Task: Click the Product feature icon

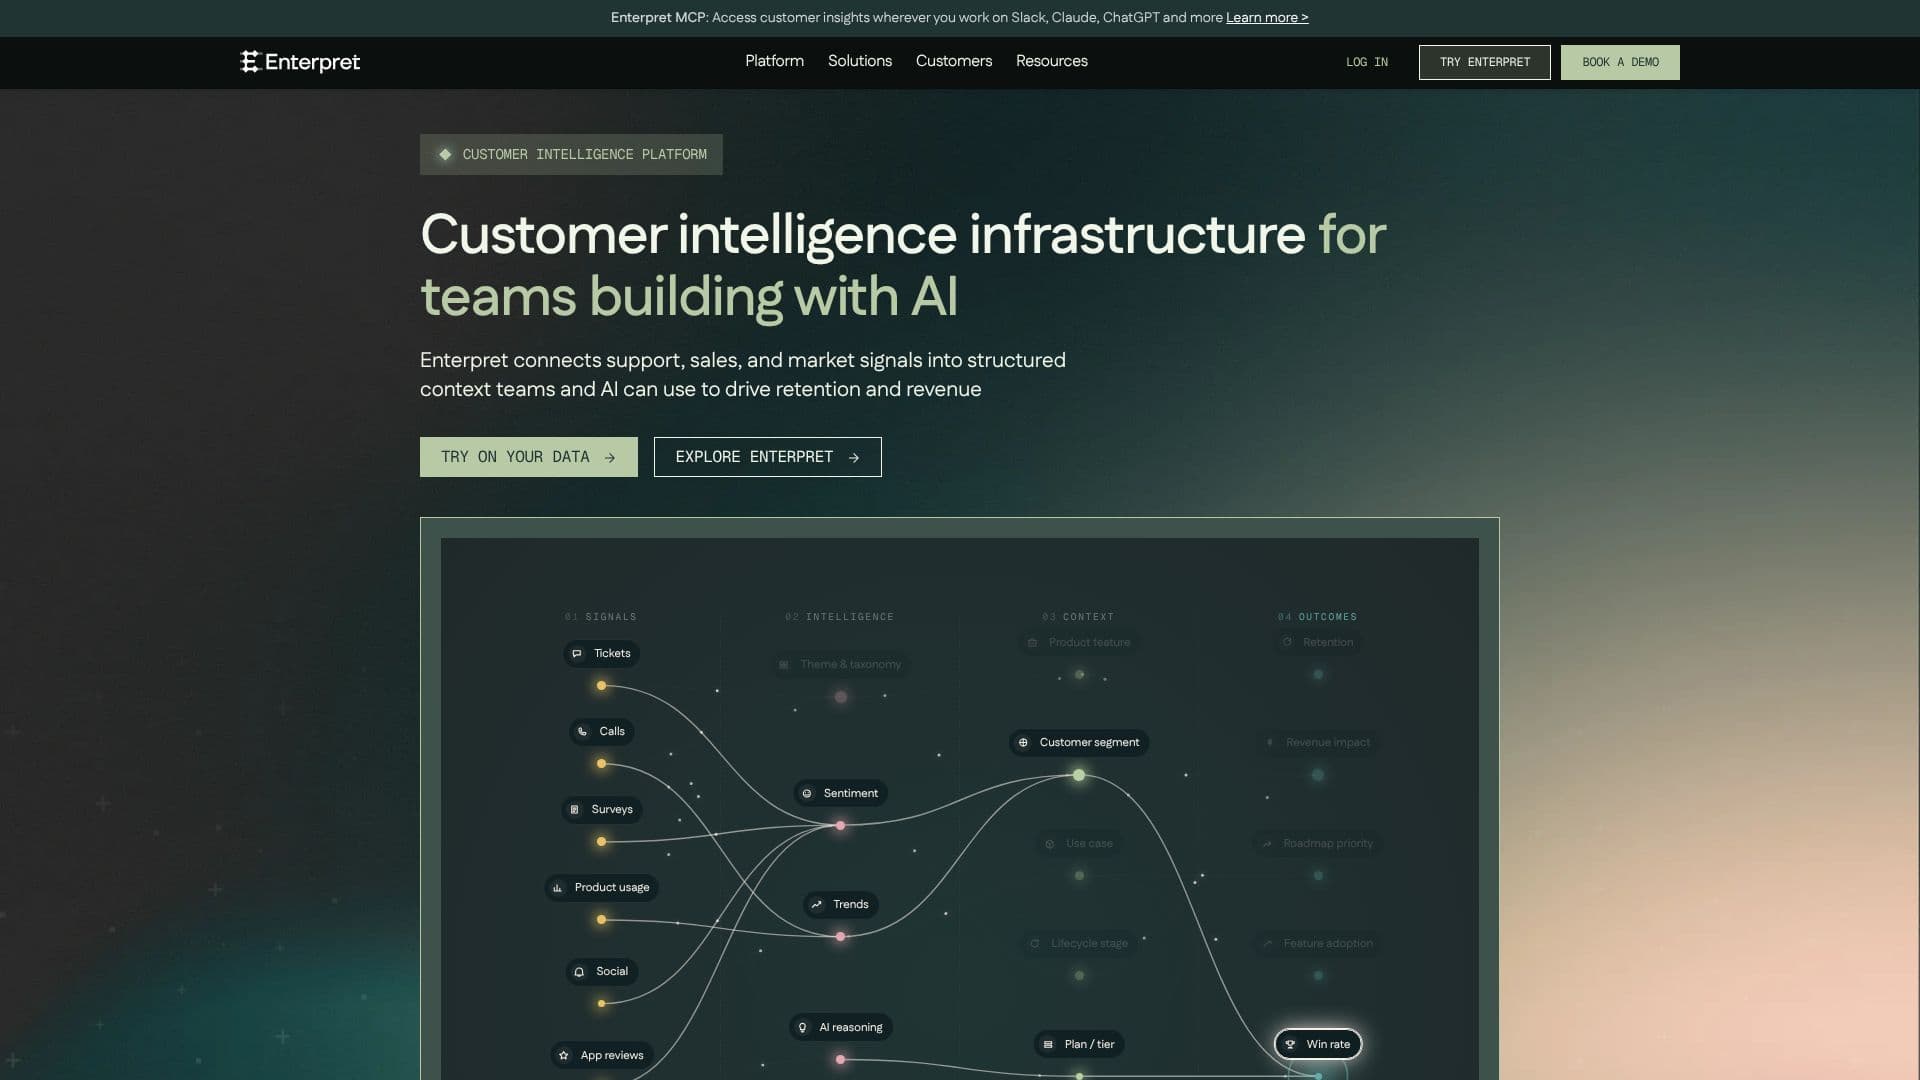Action: click(x=1033, y=643)
